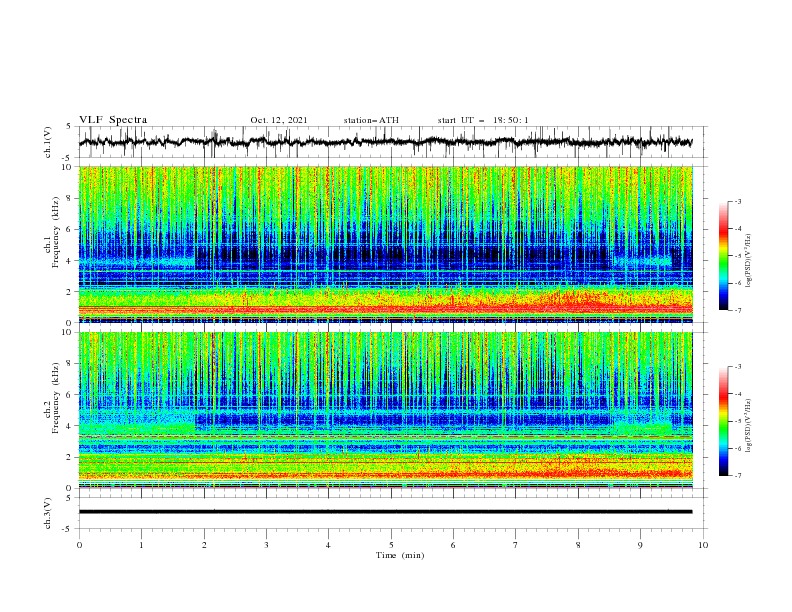Click the "-5" label on ch.1 color bar

(738, 256)
